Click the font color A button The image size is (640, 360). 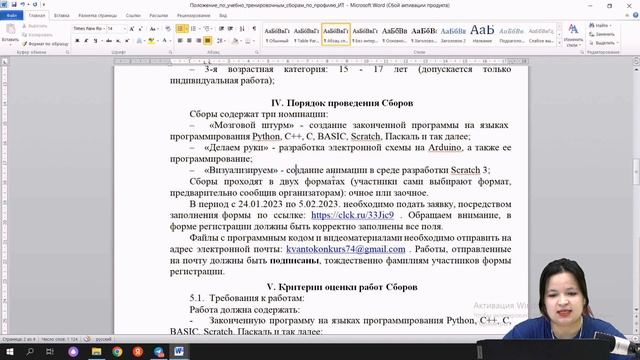[x=164, y=41]
